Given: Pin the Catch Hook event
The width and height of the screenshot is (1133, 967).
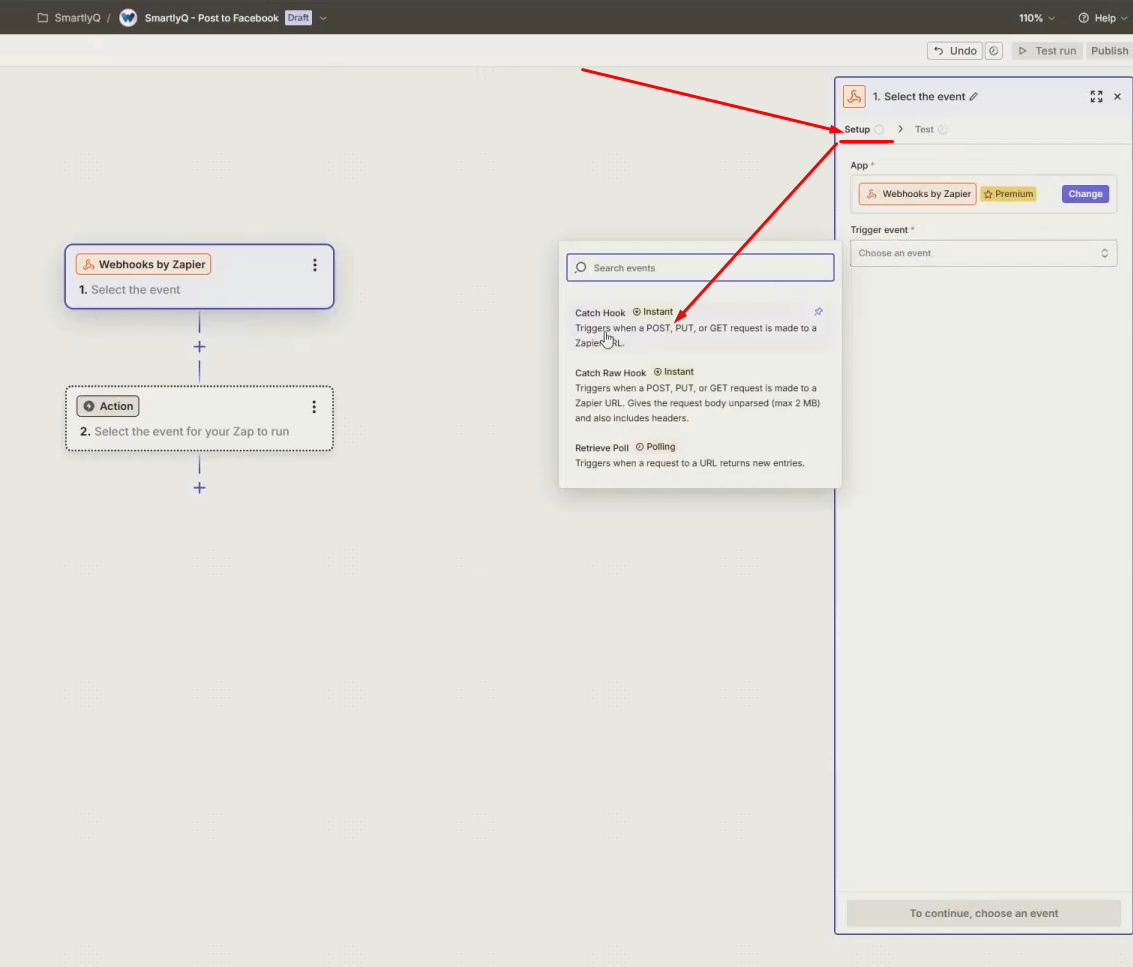Looking at the screenshot, I should point(818,311).
